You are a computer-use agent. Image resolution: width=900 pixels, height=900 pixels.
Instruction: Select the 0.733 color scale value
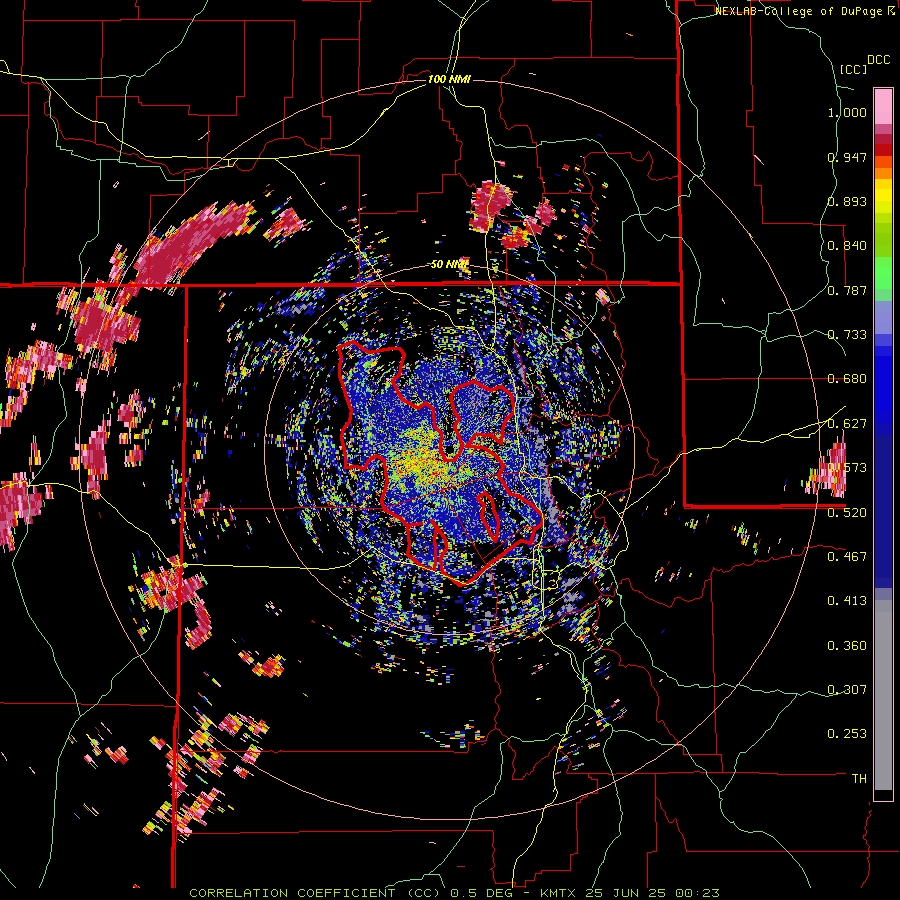tap(847, 334)
